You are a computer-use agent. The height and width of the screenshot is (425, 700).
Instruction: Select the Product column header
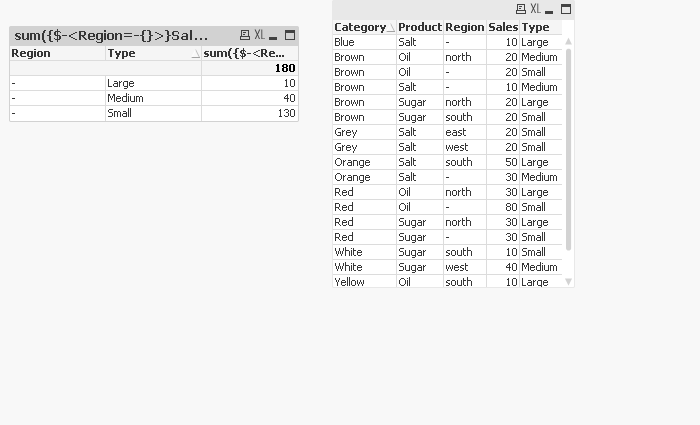(x=419, y=27)
